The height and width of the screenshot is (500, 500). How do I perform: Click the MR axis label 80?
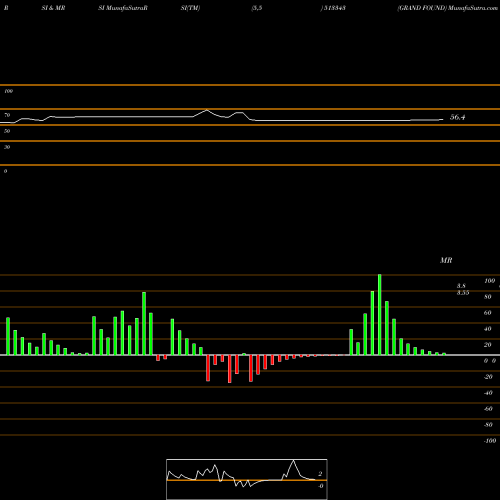coord(488,297)
